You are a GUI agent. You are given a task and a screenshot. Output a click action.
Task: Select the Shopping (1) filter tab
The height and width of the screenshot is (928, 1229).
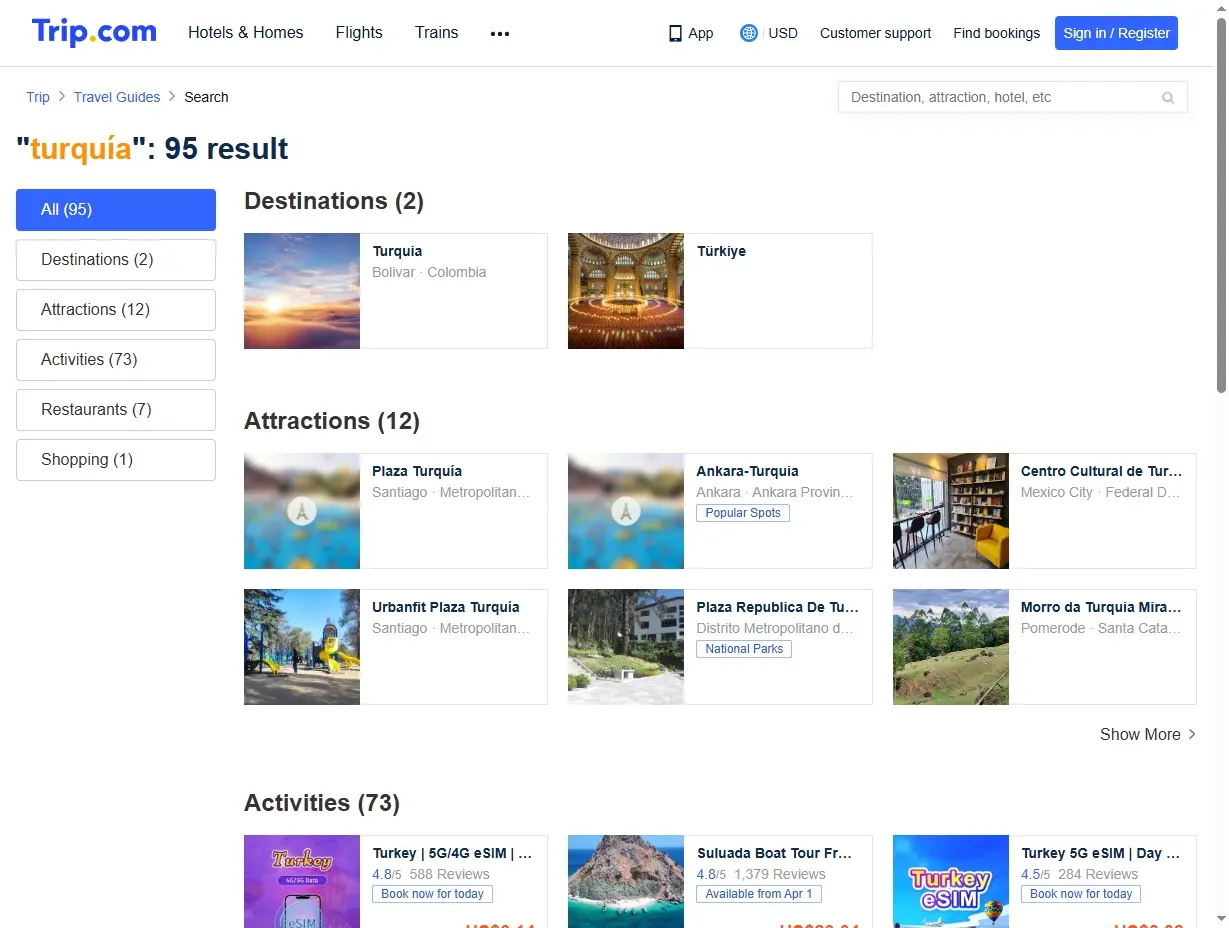pos(116,460)
